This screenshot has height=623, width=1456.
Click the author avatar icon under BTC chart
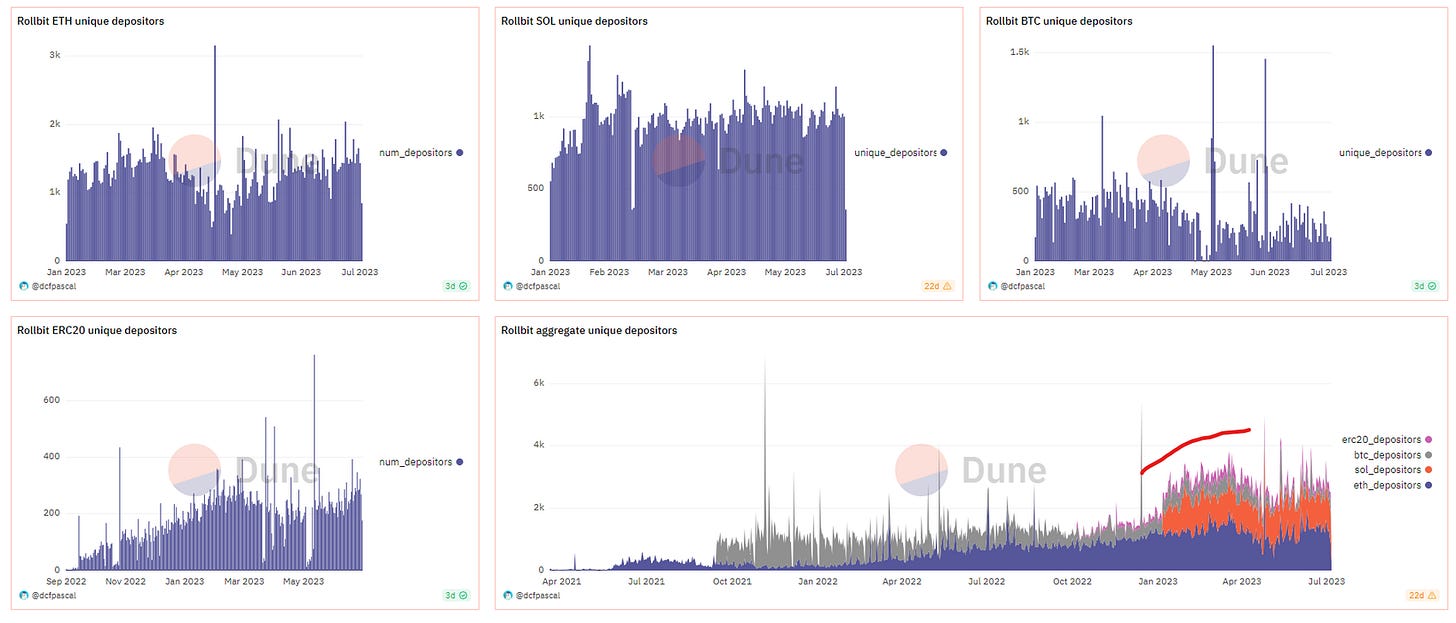993,286
